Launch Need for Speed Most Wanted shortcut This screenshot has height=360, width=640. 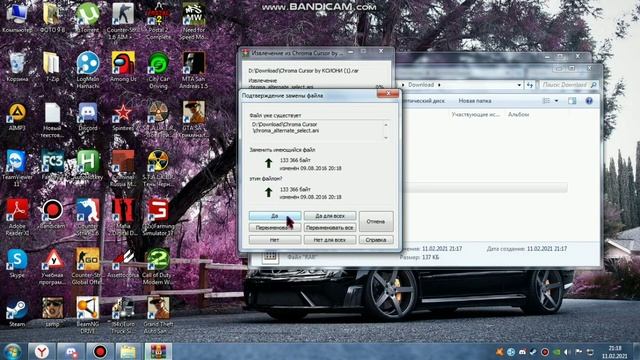coord(194,21)
